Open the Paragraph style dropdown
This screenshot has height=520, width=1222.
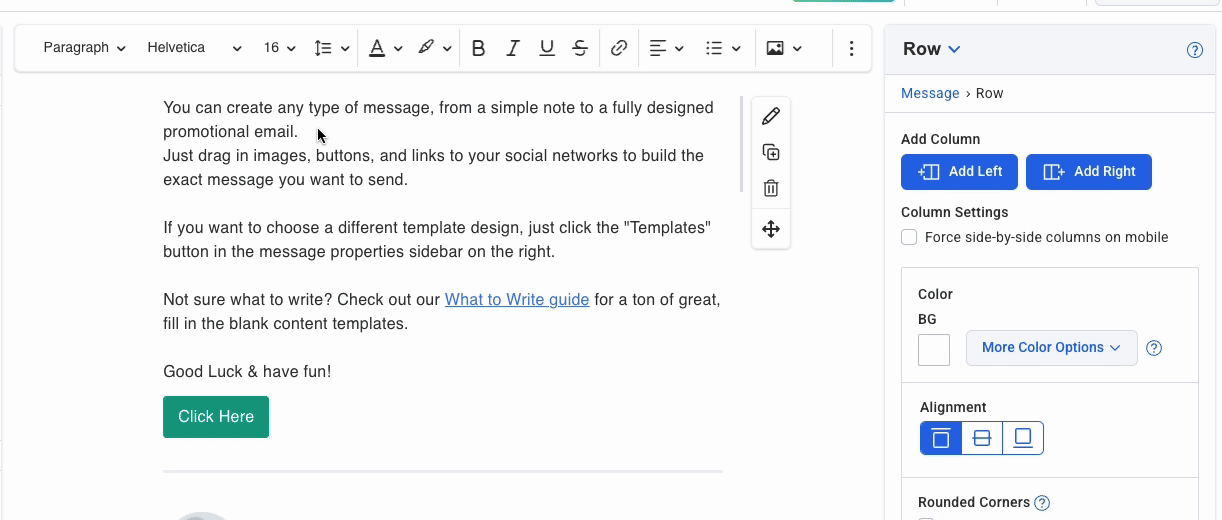click(x=84, y=48)
